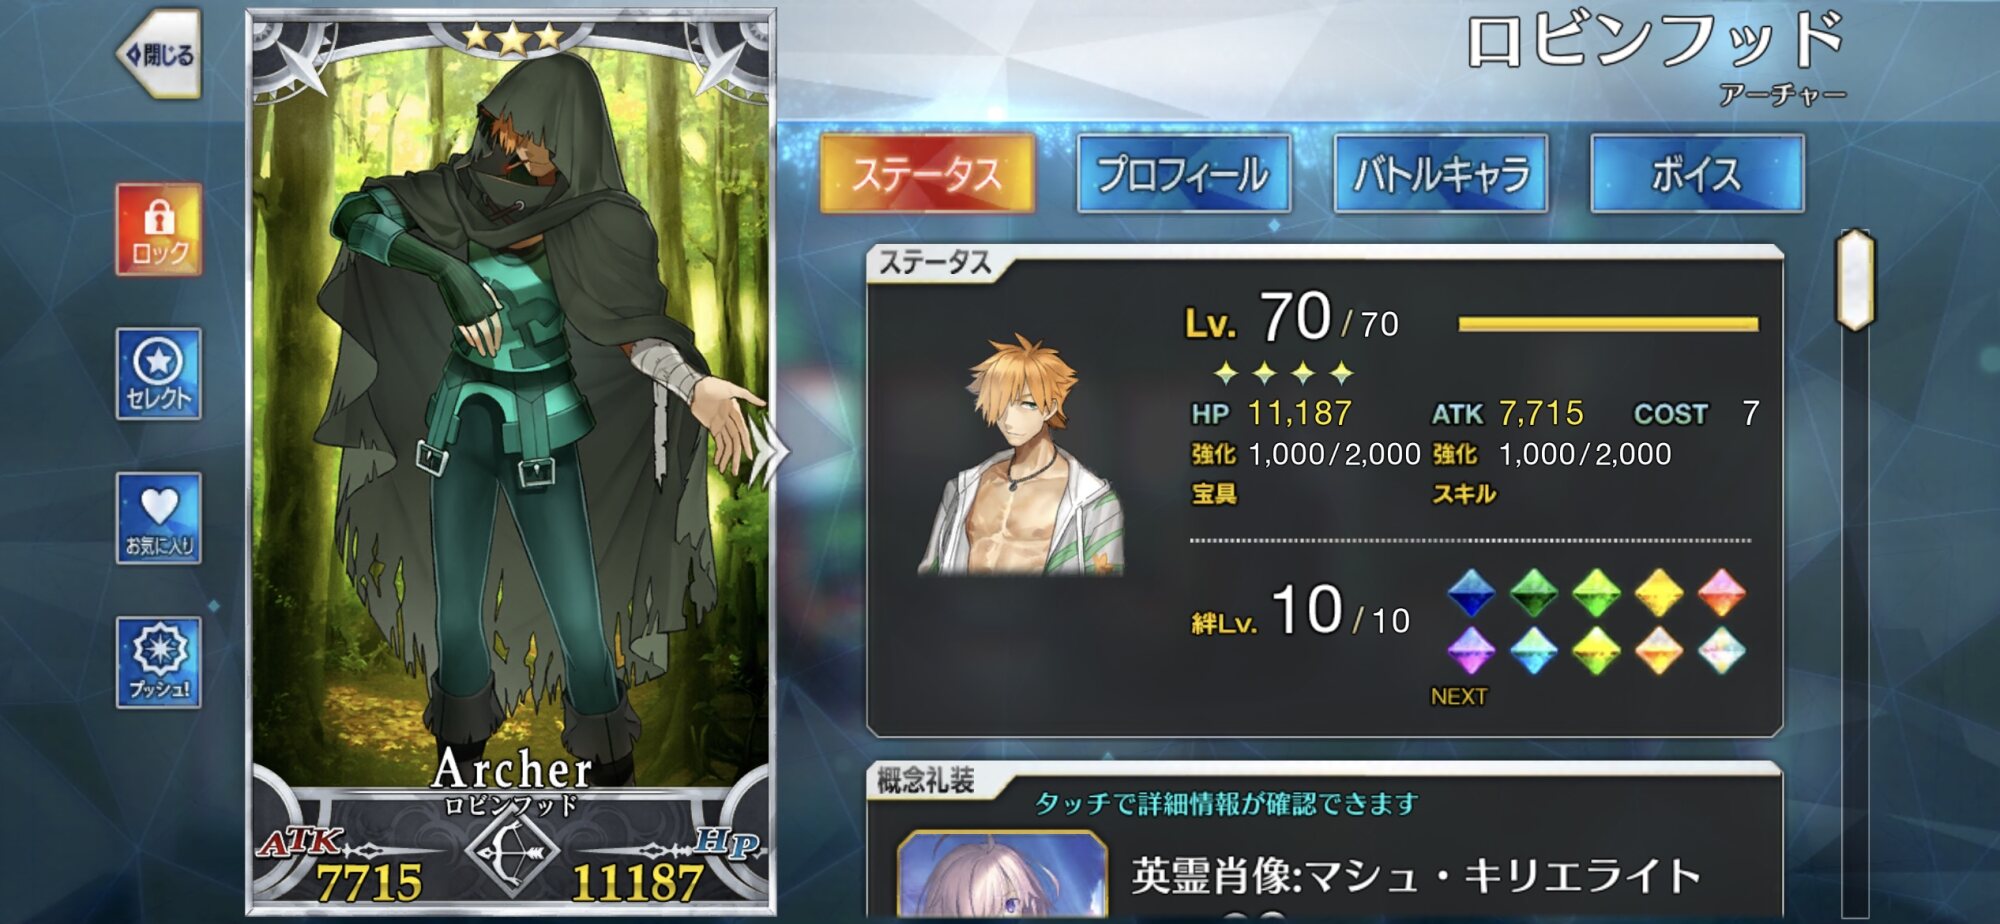2000x924 pixels.
Task: Close the screen with 閉じる button
Action: [159, 54]
